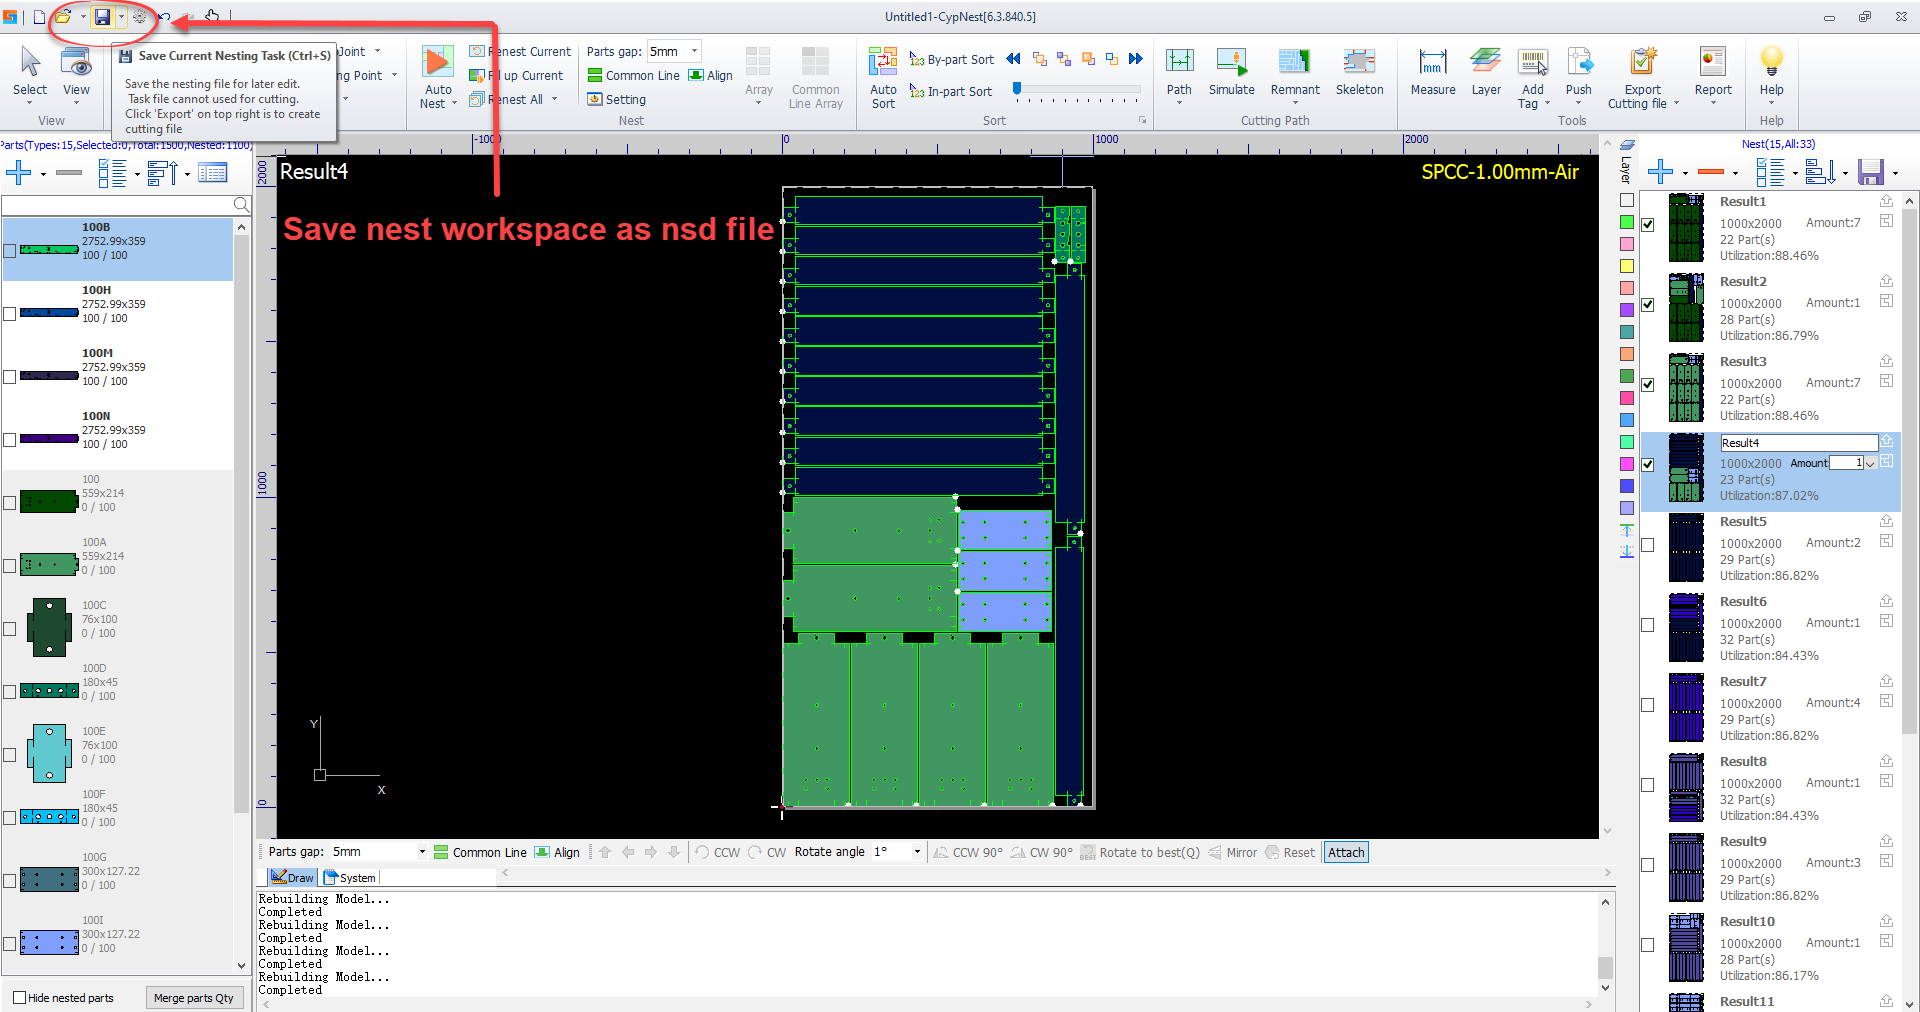Image resolution: width=1920 pixels, height=1012 pixels.
Task: Click parts table view icon
Action: point(213,173)
